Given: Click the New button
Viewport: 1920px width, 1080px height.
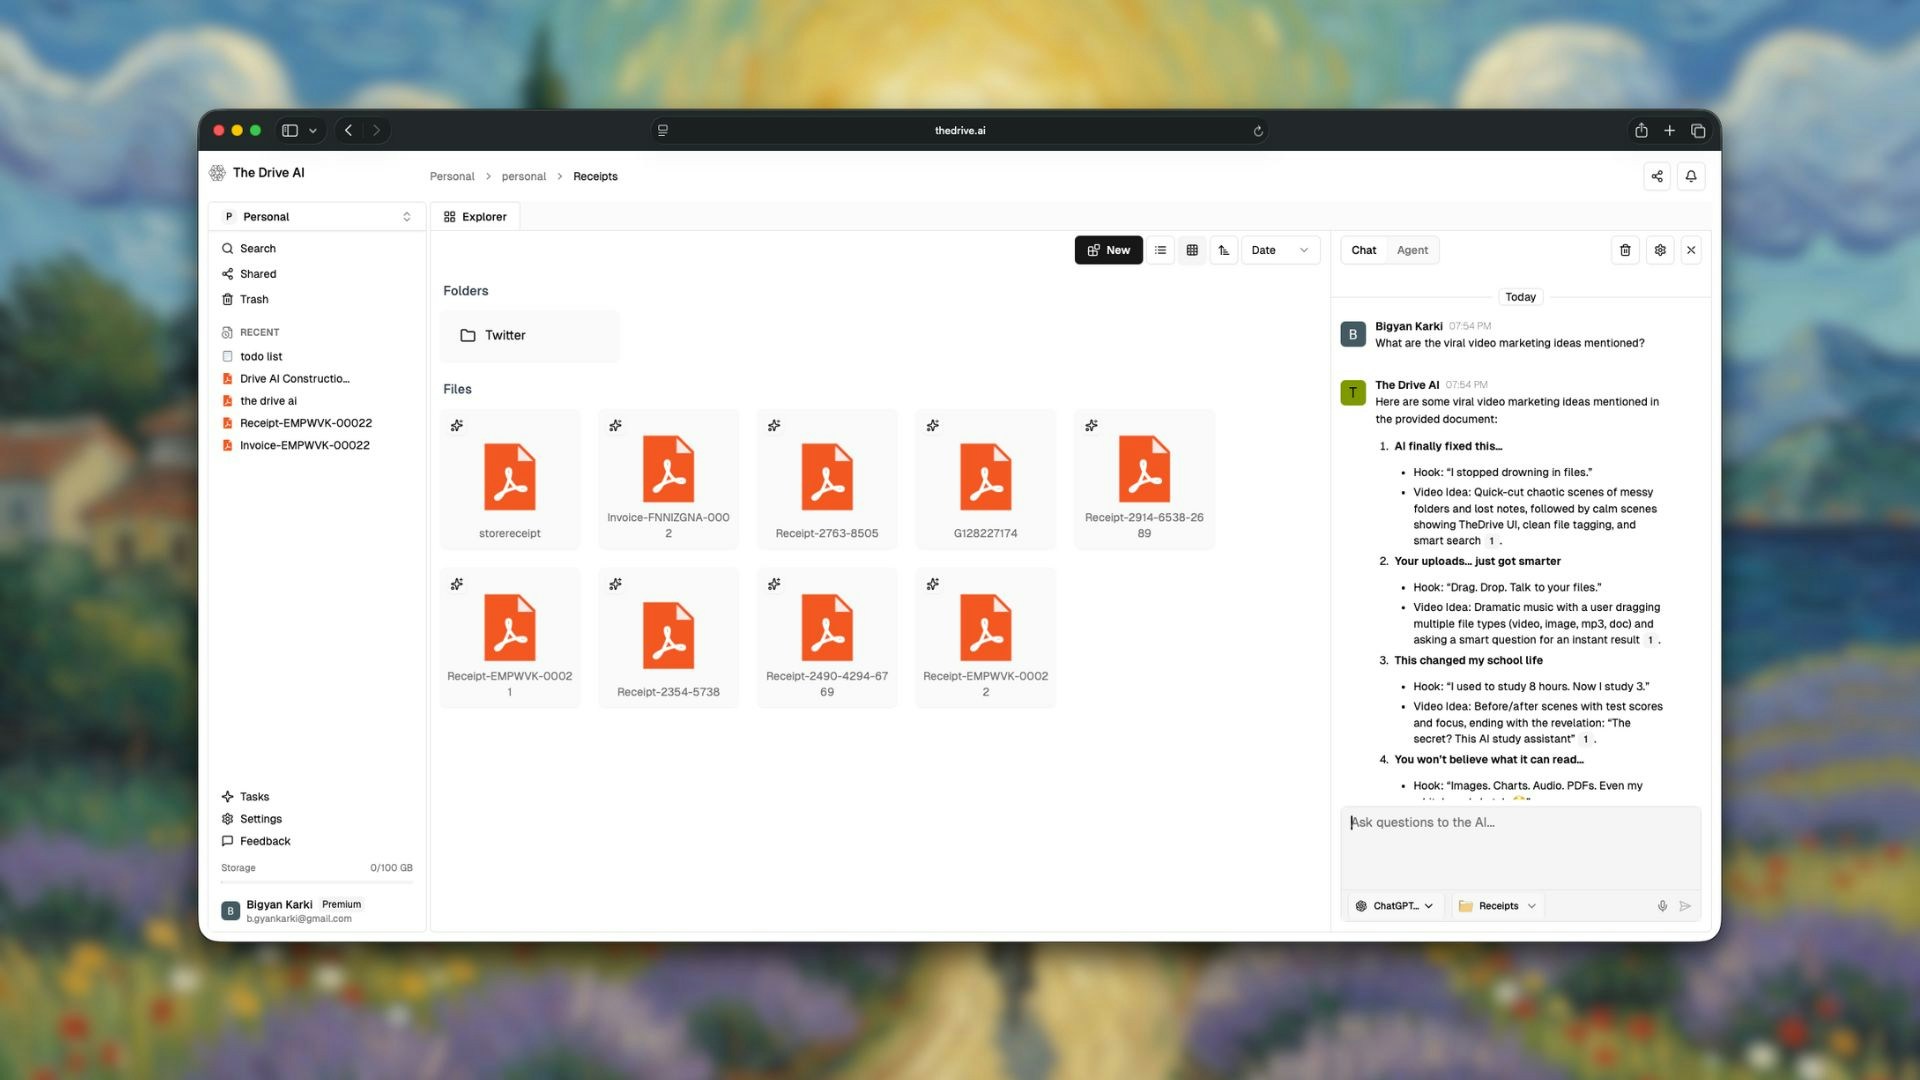Looking at the screenshot, I should [1108, 250].
